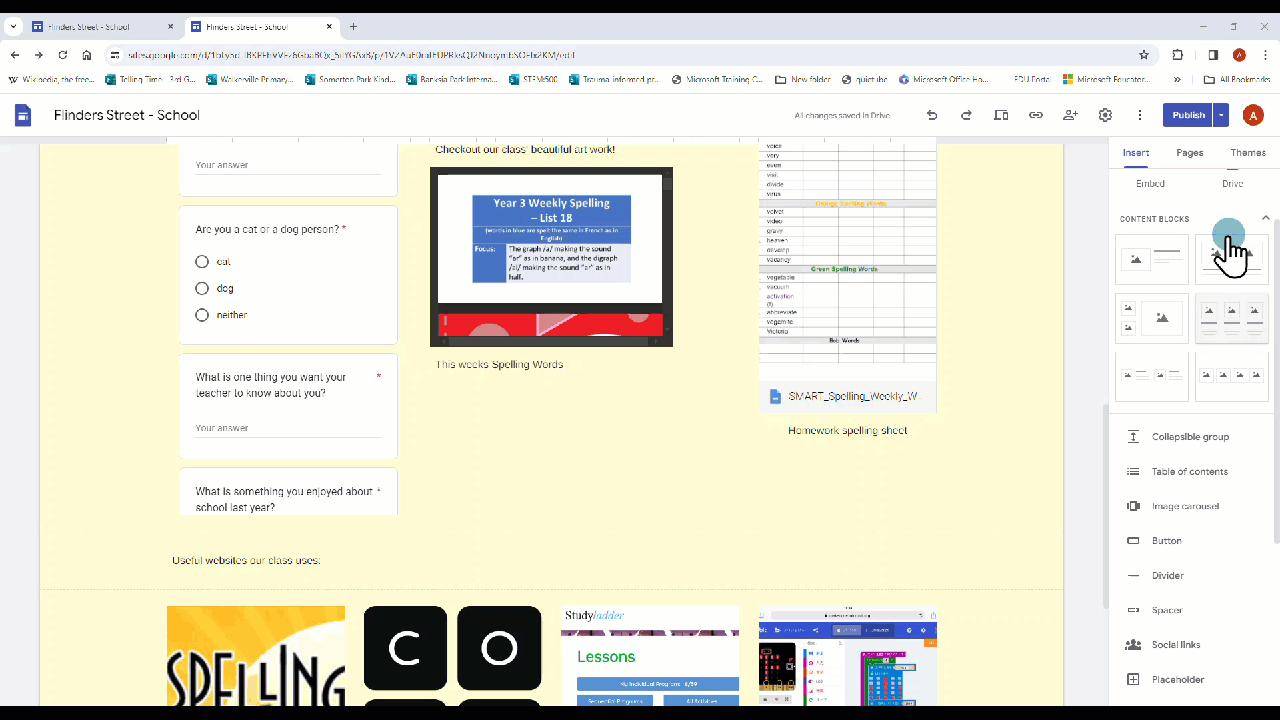Click the Google Sites home logo
Screen dimensions: 1280x720
pyautogui.click(x=23, y=115)
